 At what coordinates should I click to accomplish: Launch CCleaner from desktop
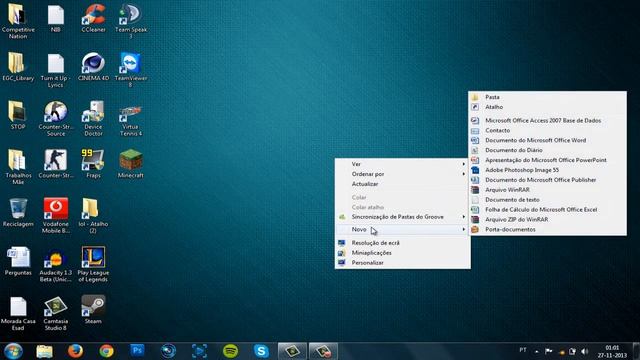tap(93, 18)
